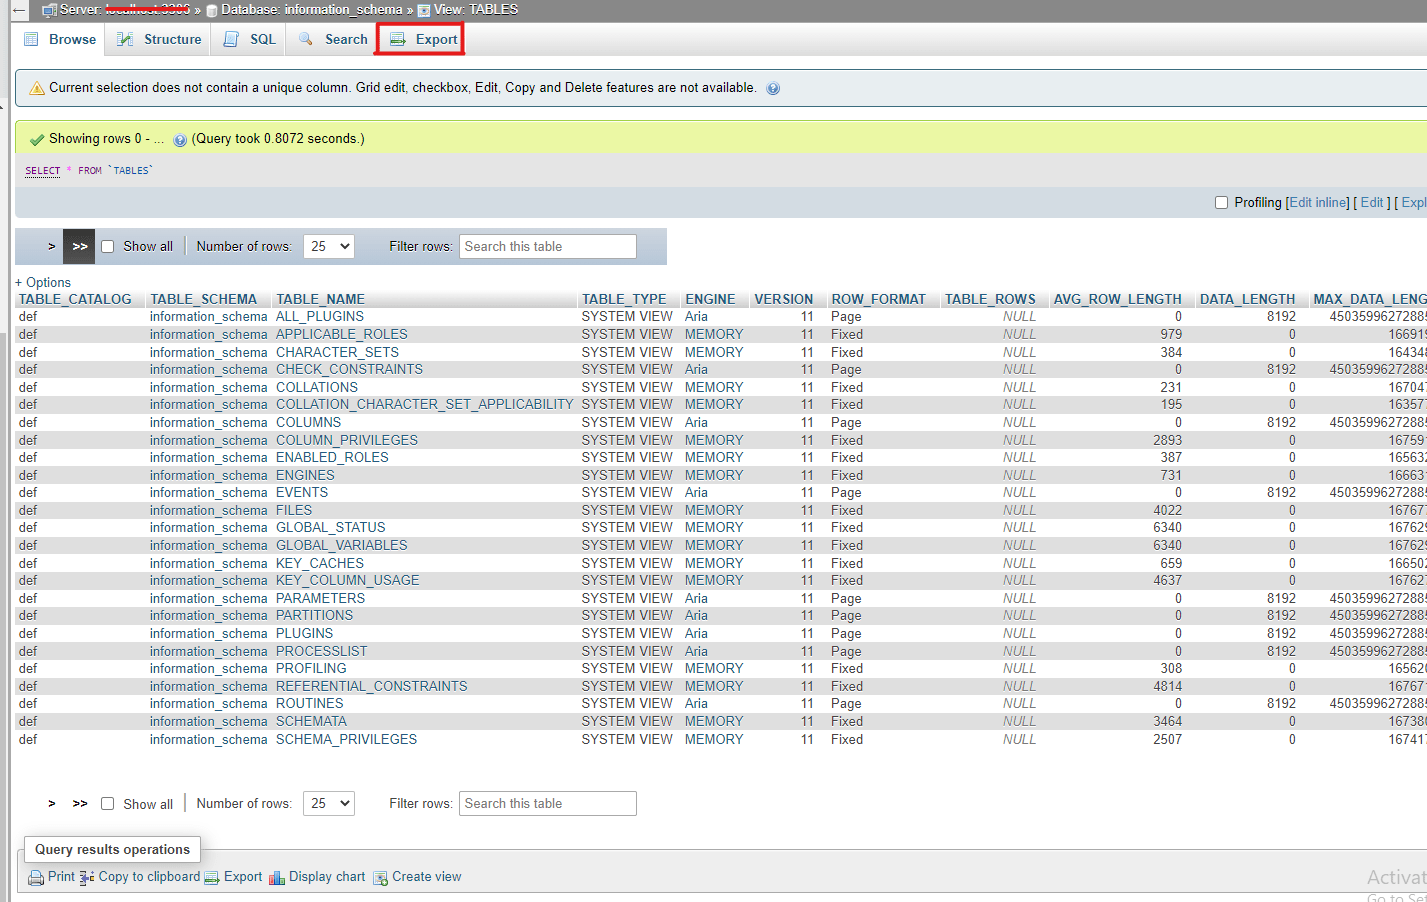Check the top Show all checkbox
Image resolution: width=1427 pixels, height=902 pixels.
coord(108,247)
